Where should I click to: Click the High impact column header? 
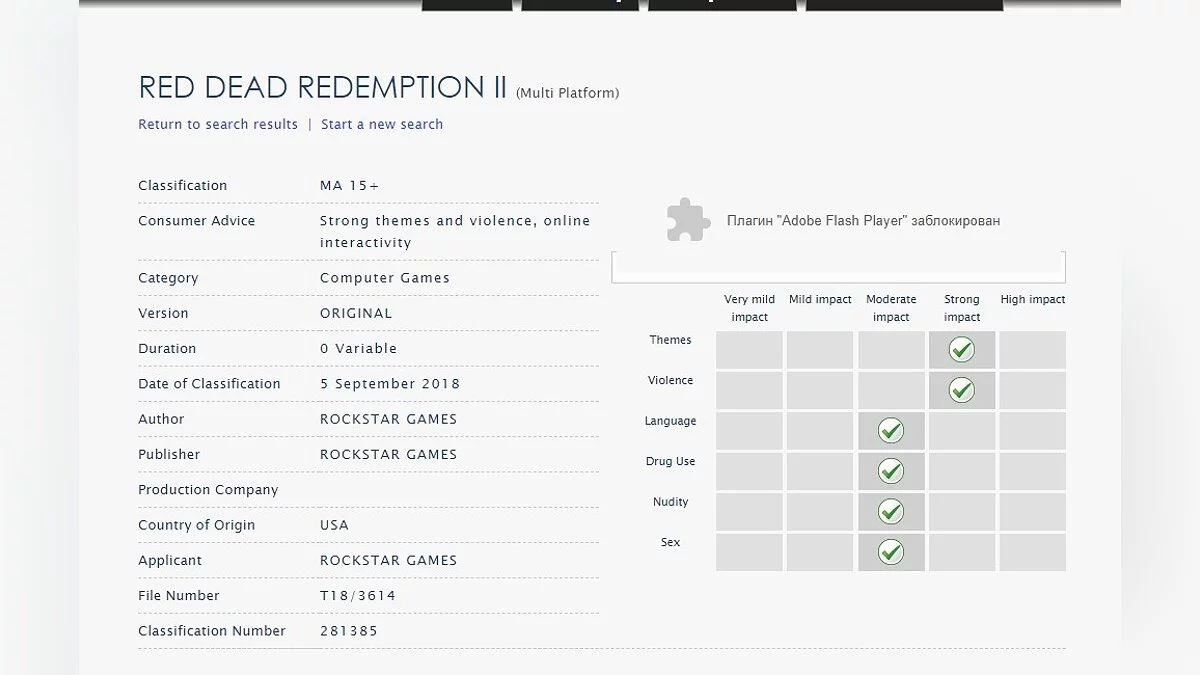coord(1033,299)
